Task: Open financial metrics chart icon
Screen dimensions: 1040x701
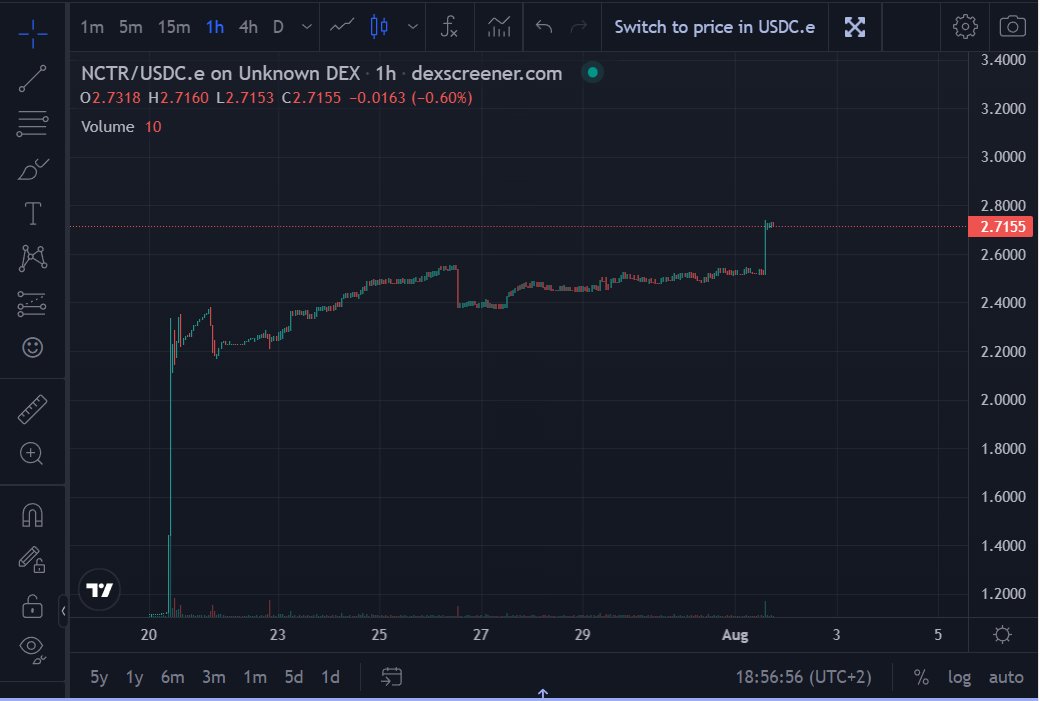Action: 499,27
